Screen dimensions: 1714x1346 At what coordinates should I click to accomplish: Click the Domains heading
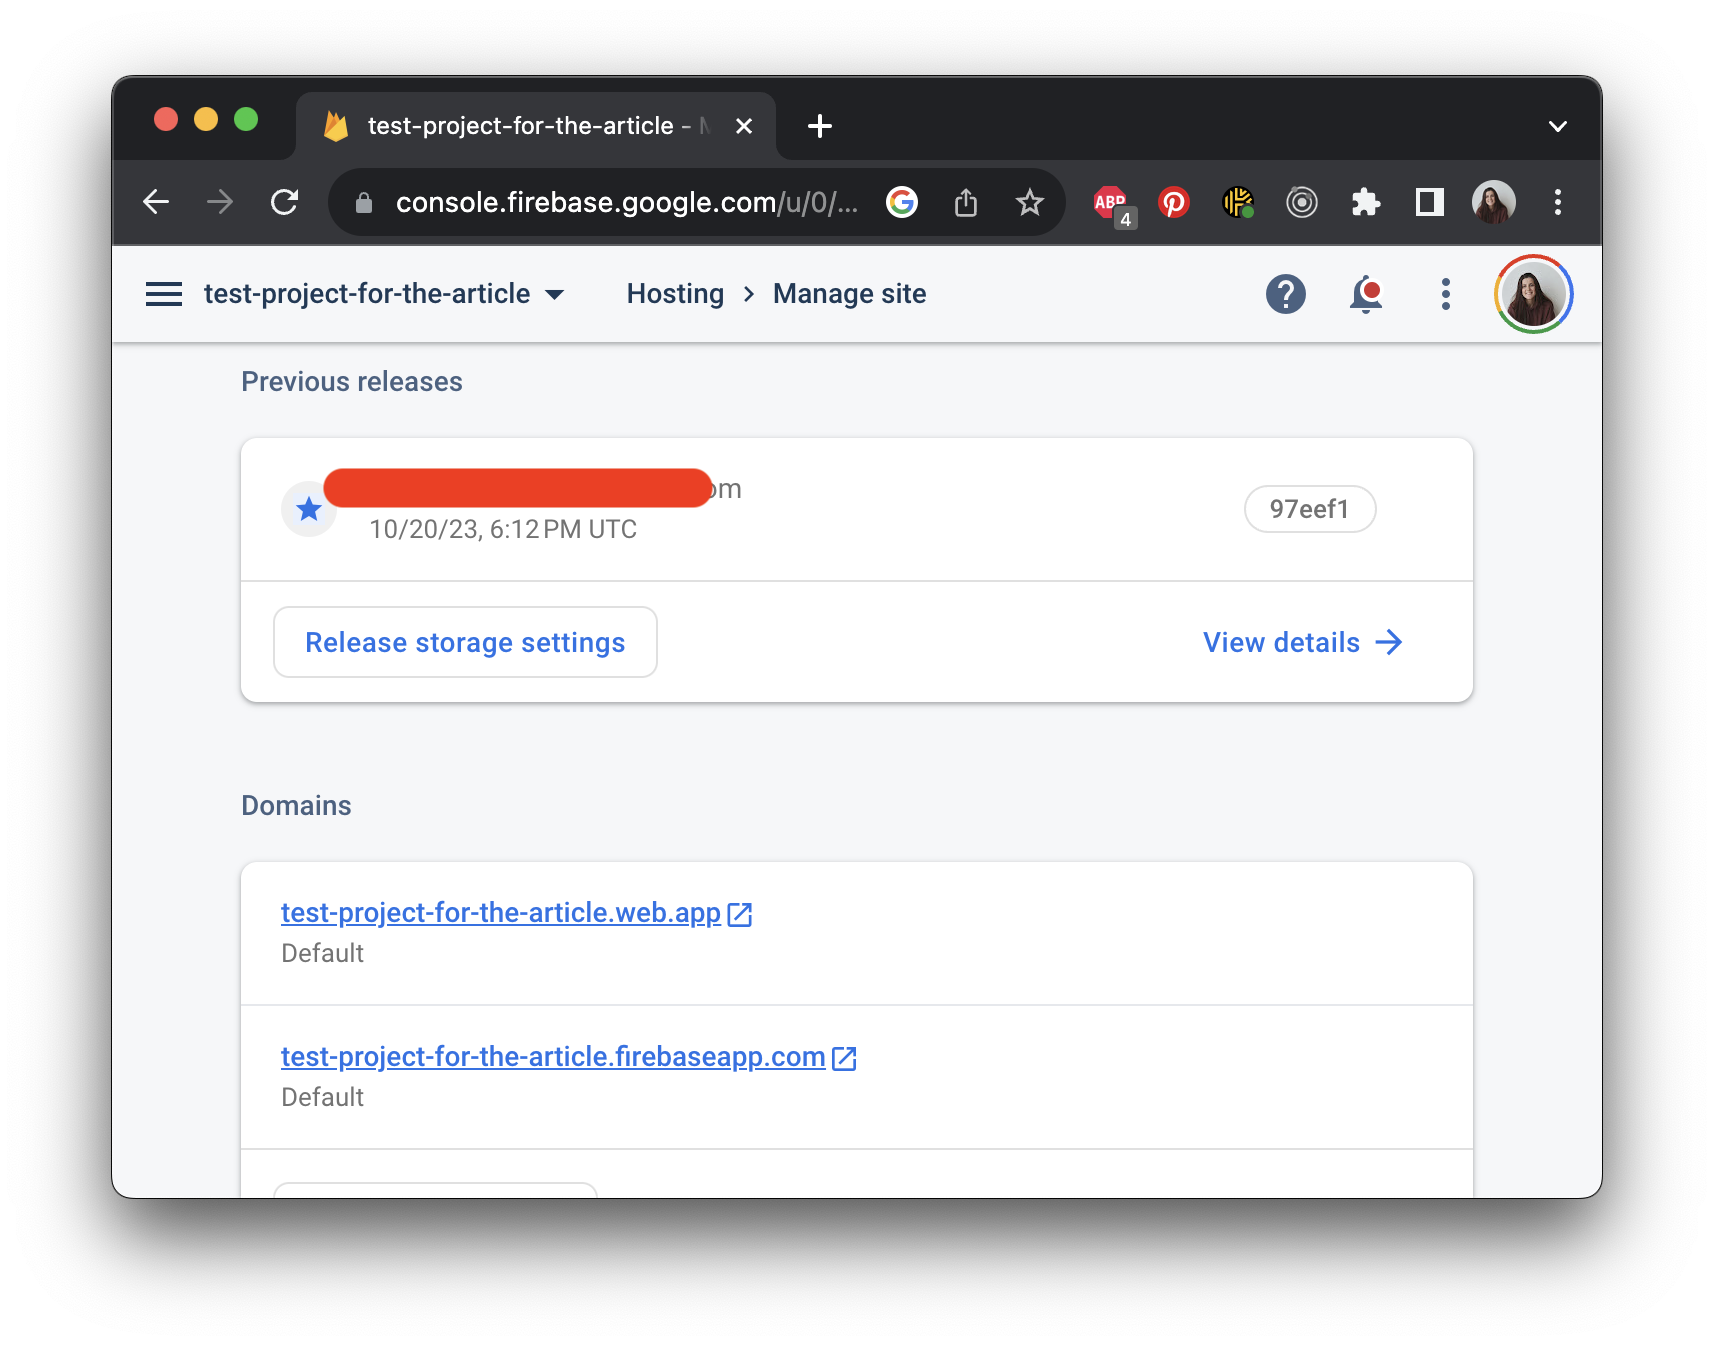pyautogui.click(x=296, y=806)
